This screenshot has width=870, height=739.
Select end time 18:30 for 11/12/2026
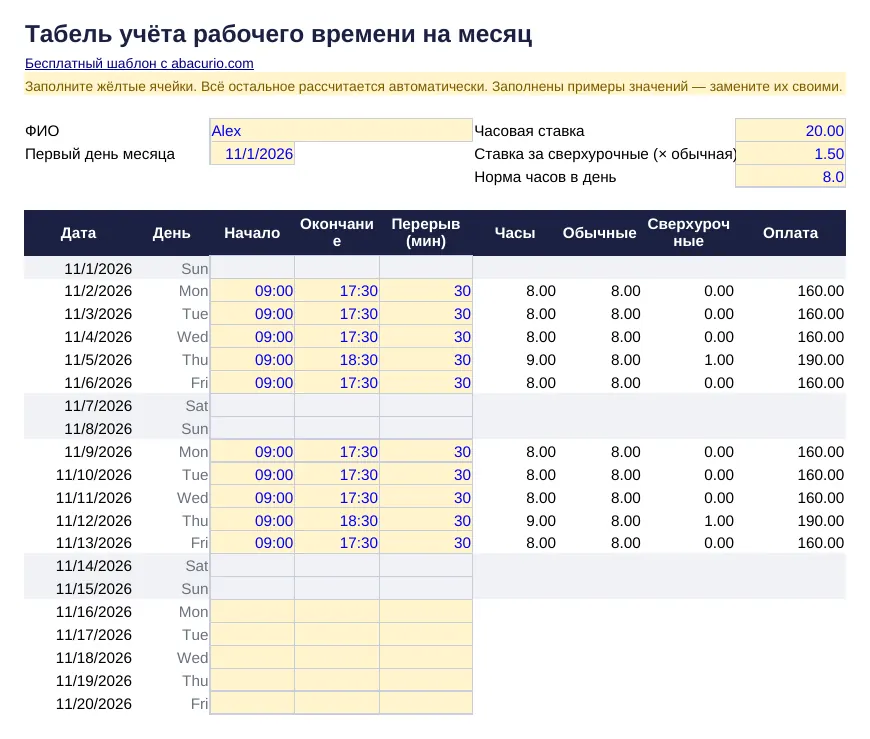[337, 521]
